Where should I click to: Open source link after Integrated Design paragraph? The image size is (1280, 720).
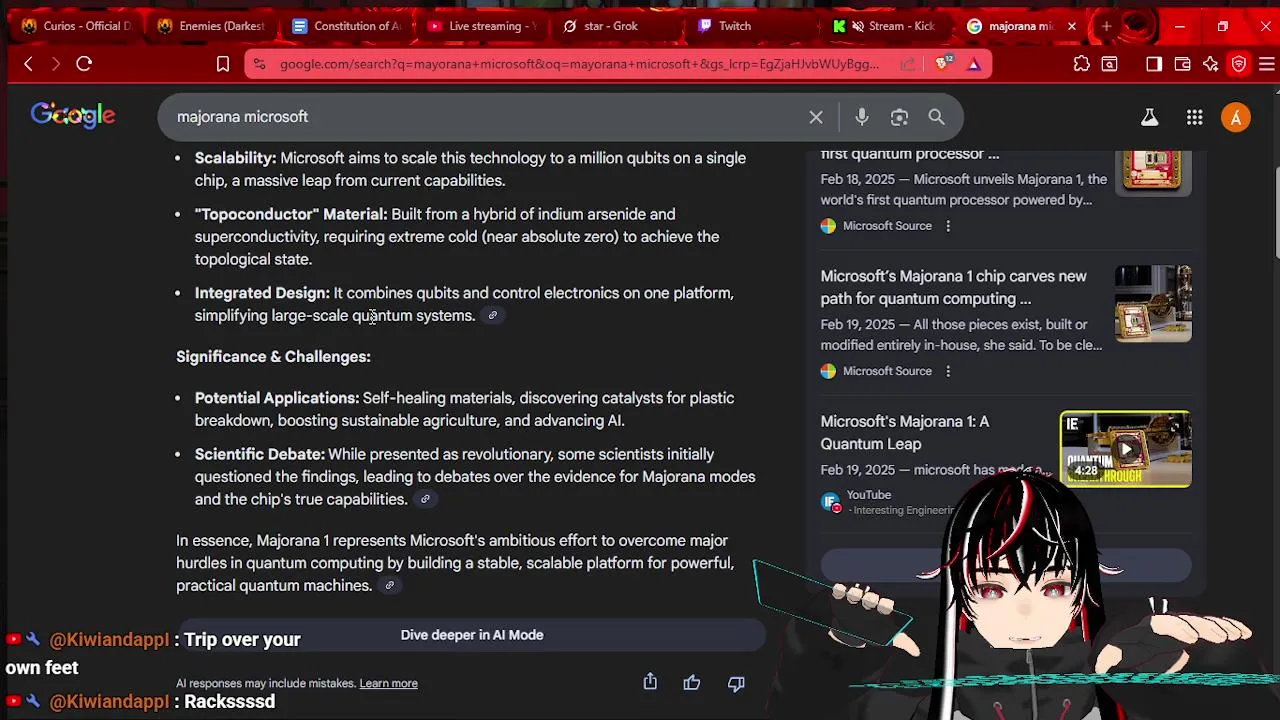[492, 316]
